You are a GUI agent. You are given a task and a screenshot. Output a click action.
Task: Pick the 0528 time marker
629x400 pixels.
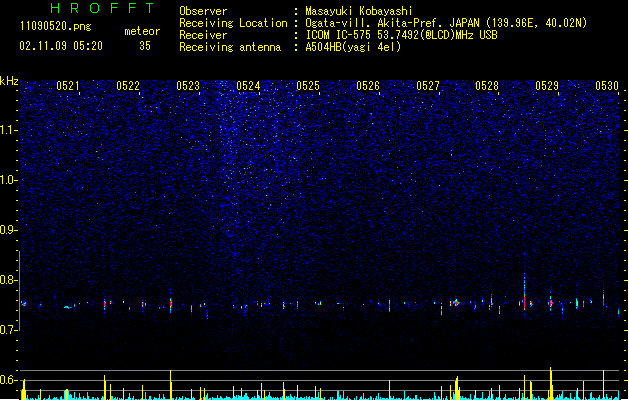coord(487,86)
